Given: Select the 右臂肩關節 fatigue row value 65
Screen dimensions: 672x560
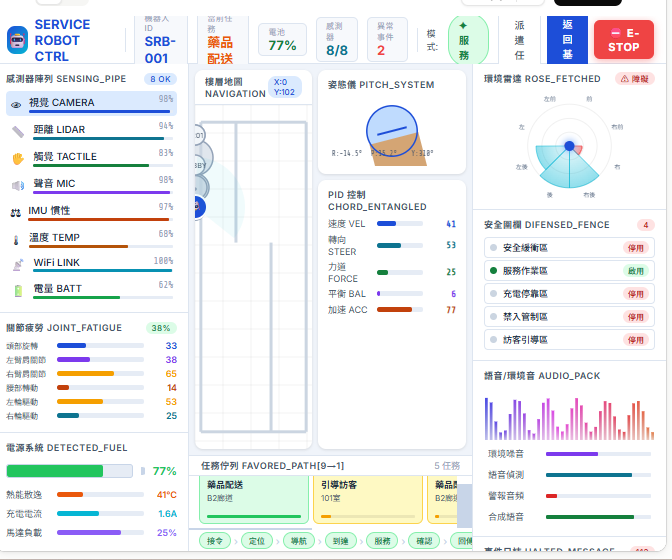Looking at the screenshot, I should pos(171,374).
